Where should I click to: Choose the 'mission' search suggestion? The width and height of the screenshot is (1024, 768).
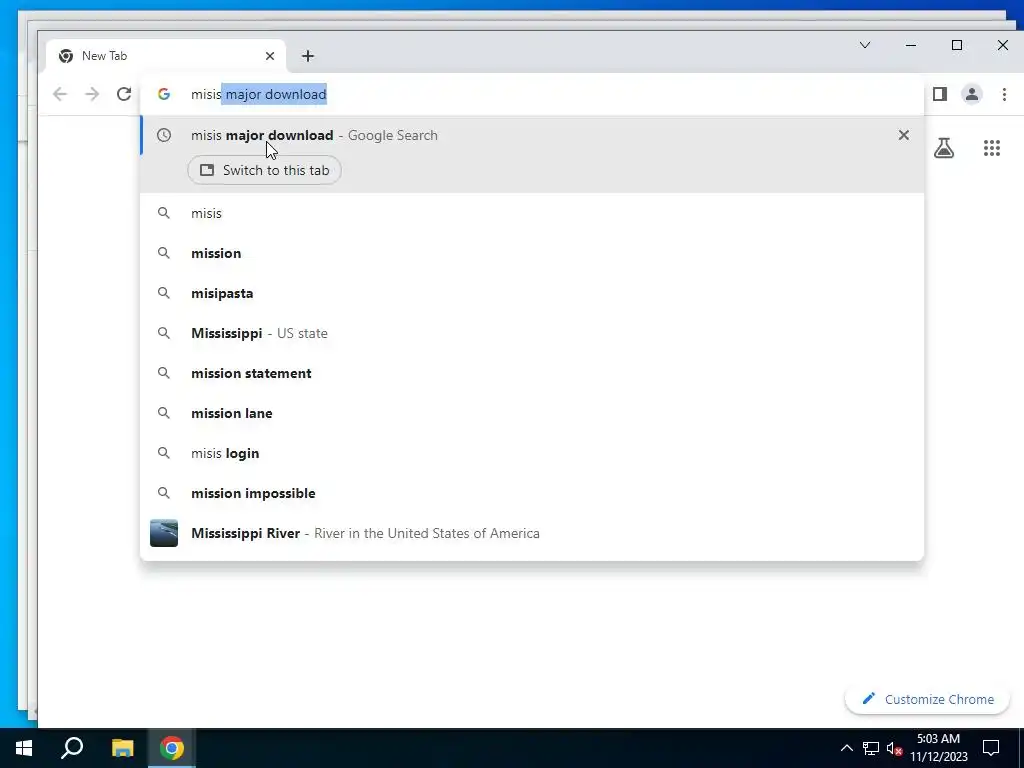click(532, 253)
